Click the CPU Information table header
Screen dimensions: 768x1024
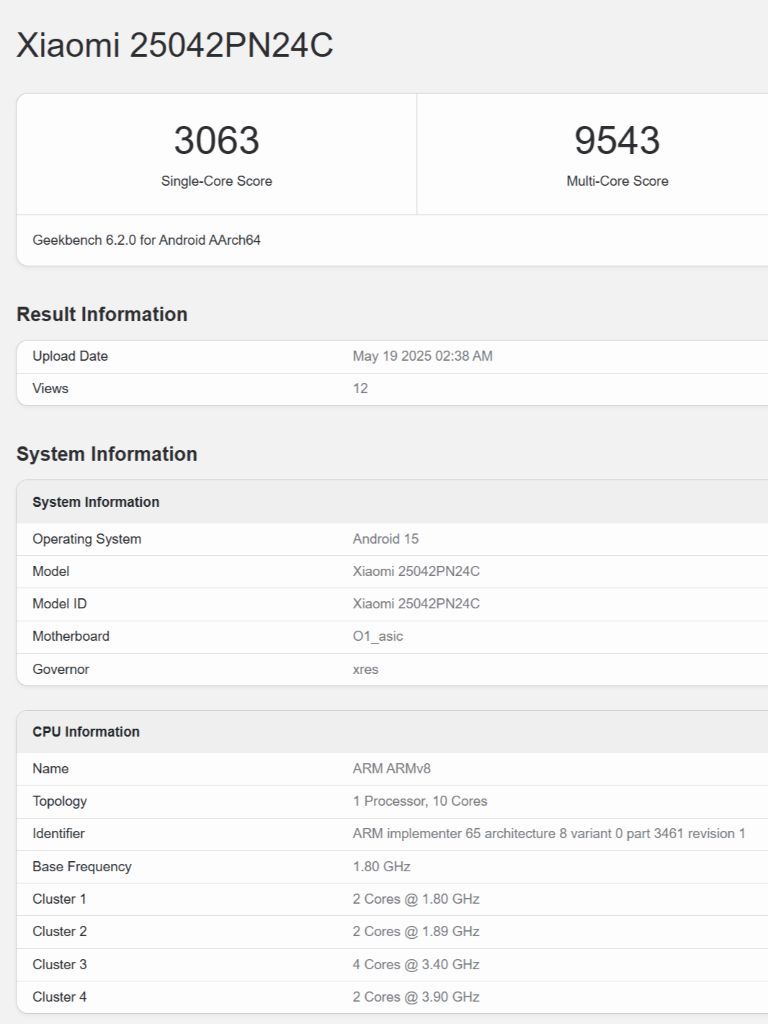pyautogui.click(x=86, y=732)
